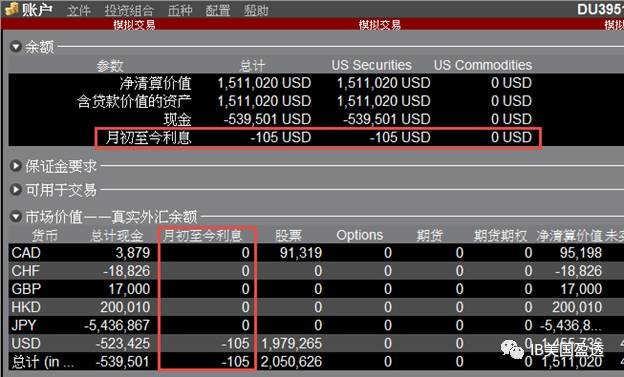Screen dimensions: 624x377
Task: Click 净清算价值 total 1,511,020 USD value
Action: 264,83
